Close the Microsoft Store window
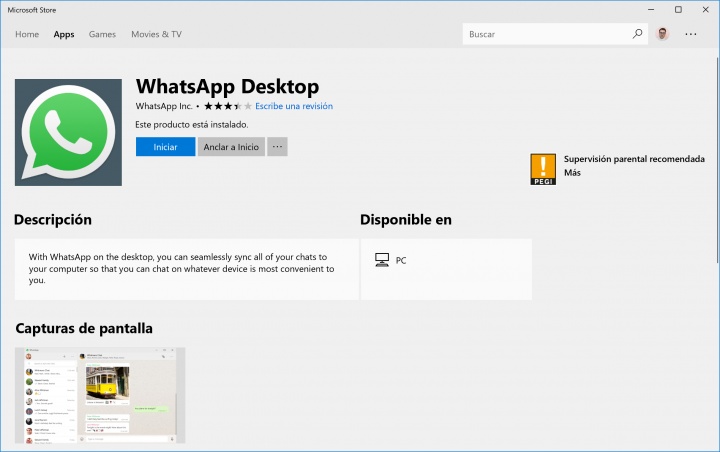Image resolution: width=720 pixels, height=452 pixels. click(706, 10)
